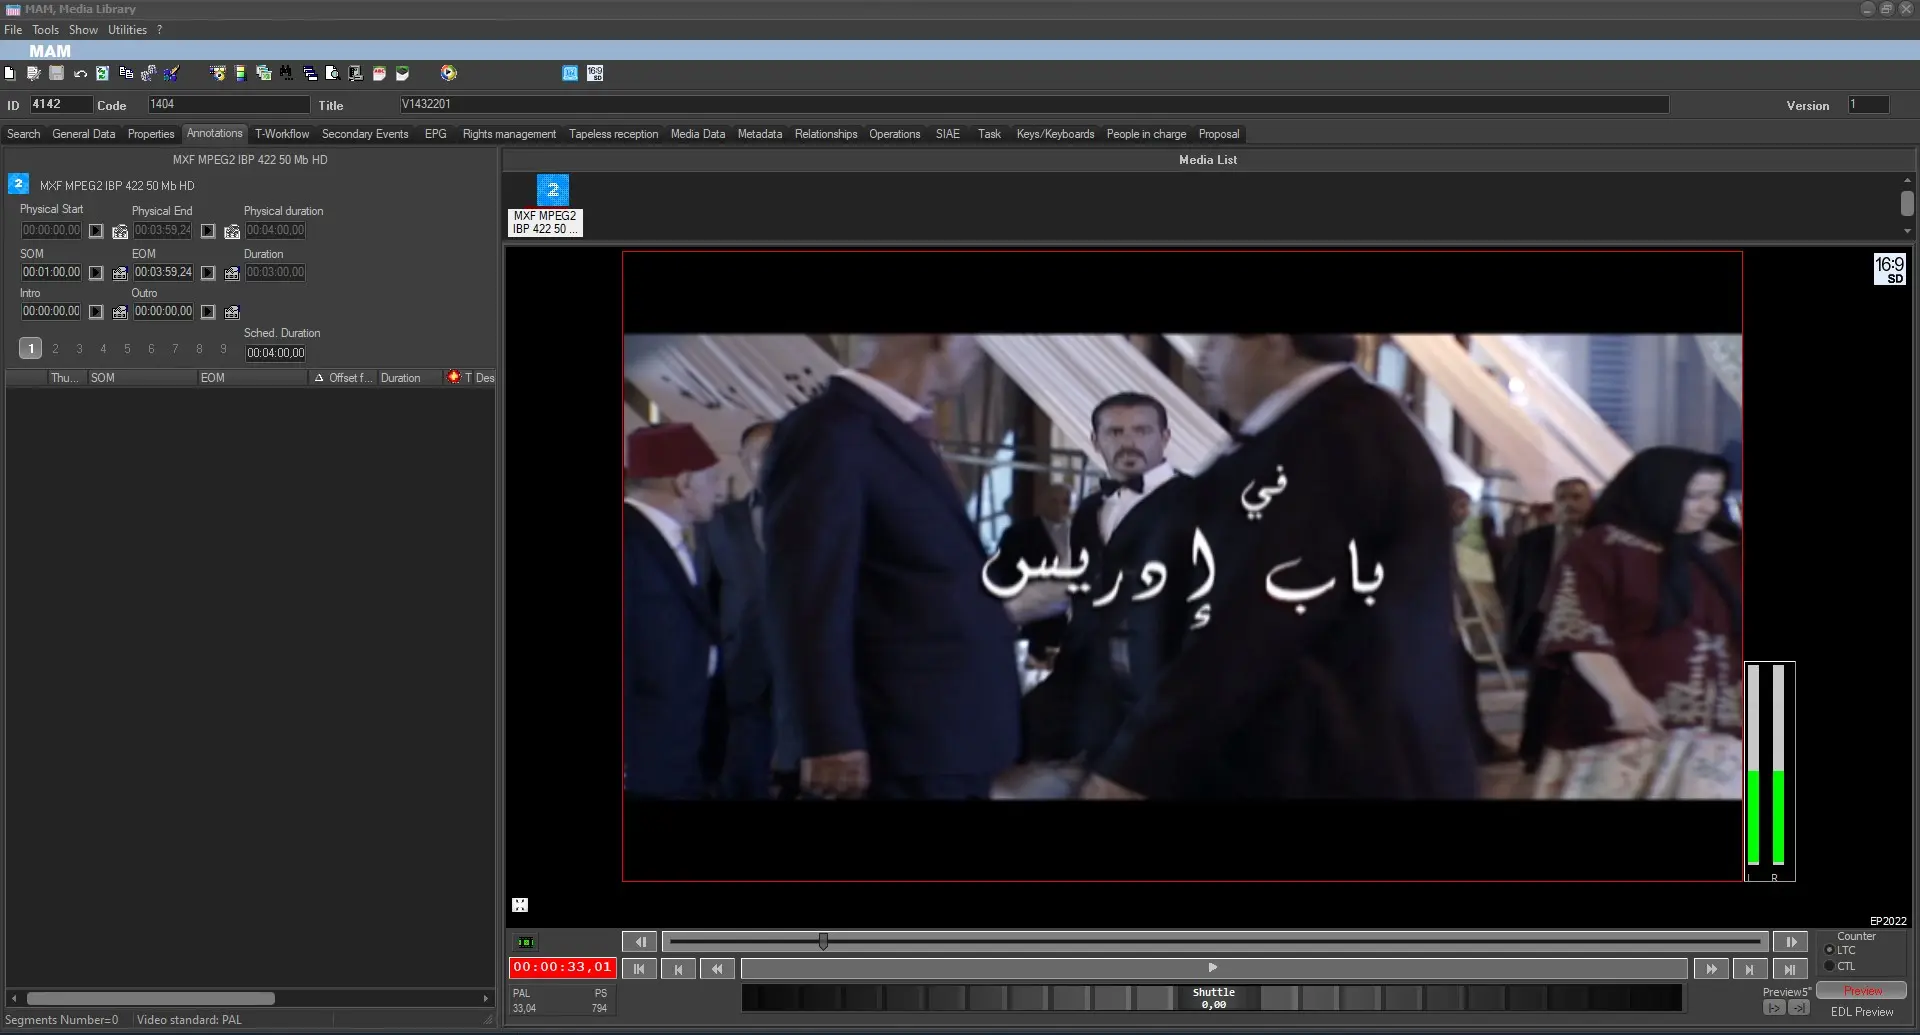The width and height of the screenshot is (1920, 1035).
Task: Go to EOM timecode cue button
Action: [x=208, y=273]
